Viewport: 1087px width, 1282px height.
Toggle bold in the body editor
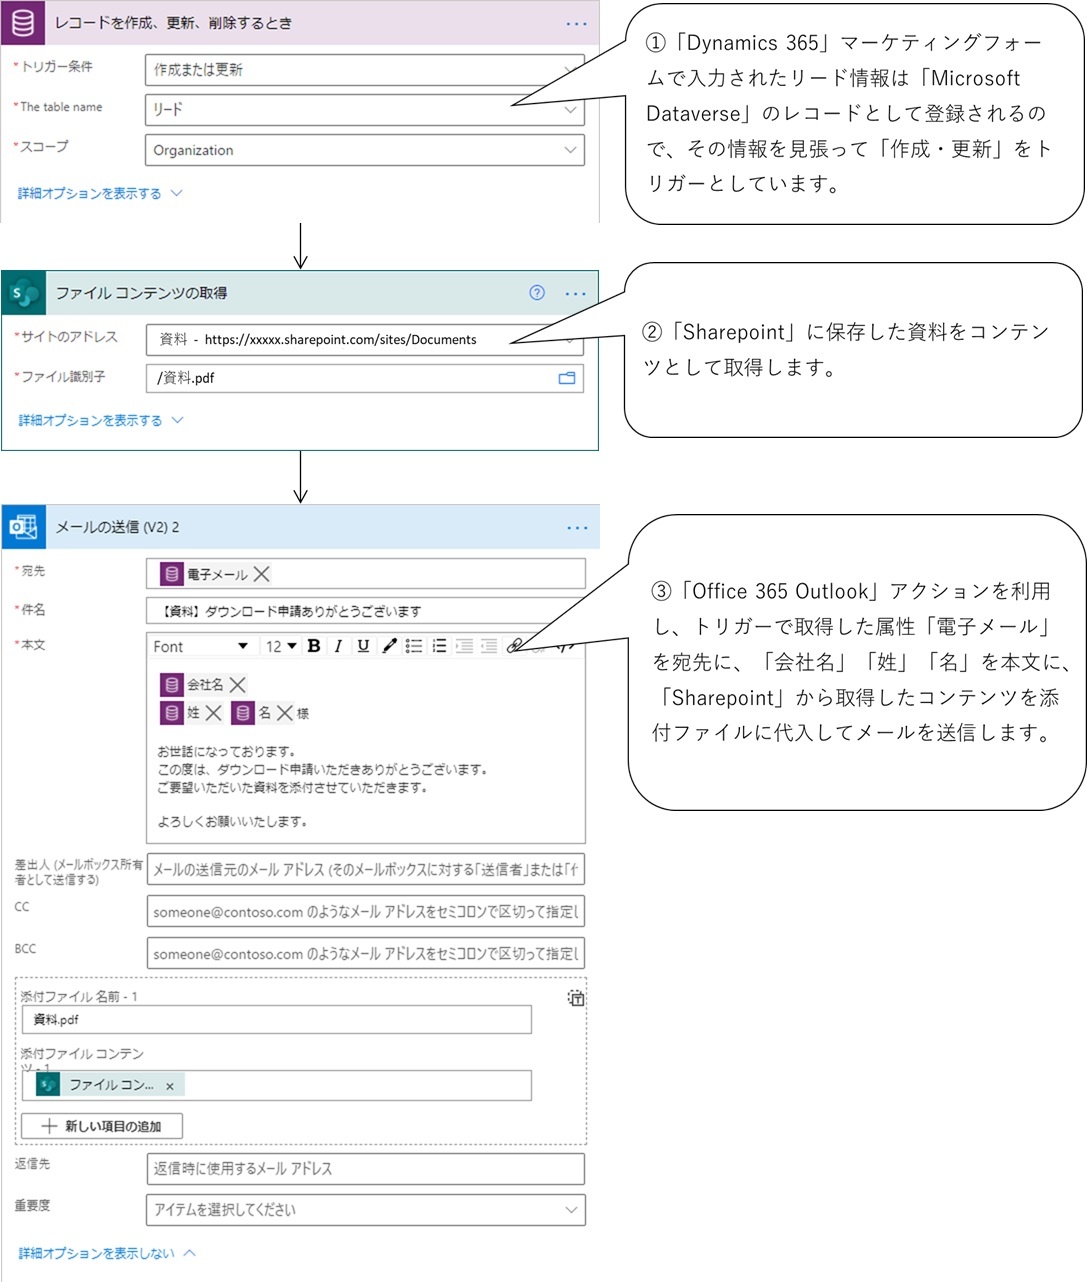314,646
